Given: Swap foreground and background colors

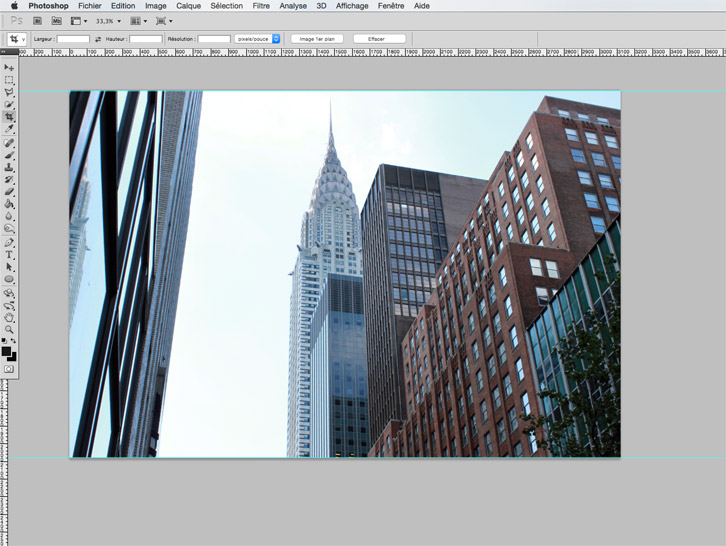Looking at the screenshot, I should pos(14,342).
